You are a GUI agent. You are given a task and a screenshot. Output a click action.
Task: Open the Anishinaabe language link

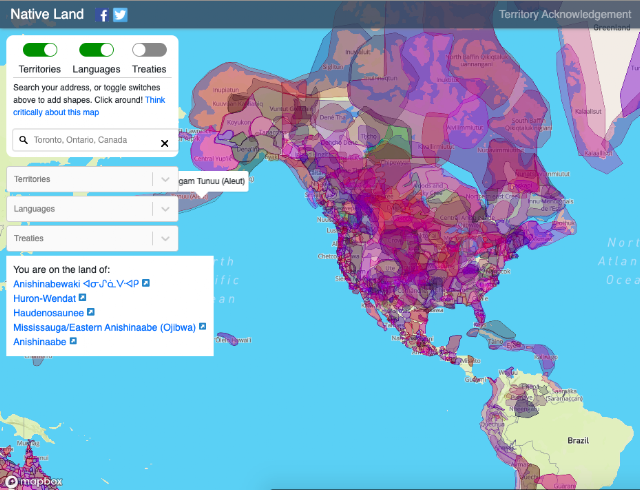(40, 342)
